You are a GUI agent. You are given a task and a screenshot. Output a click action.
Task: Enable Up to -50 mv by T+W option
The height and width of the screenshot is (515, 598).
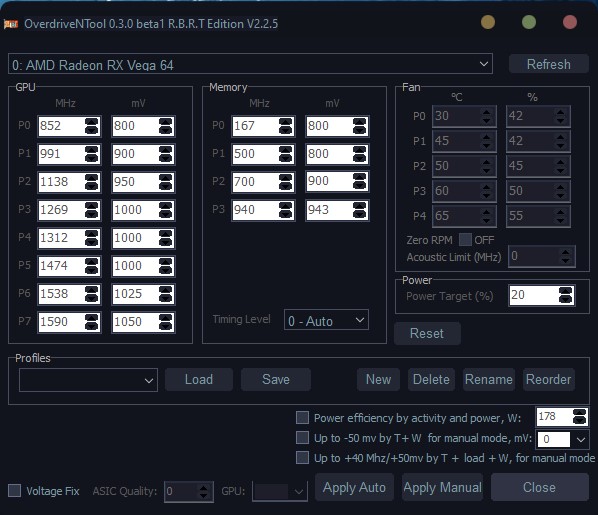[302, 438]
